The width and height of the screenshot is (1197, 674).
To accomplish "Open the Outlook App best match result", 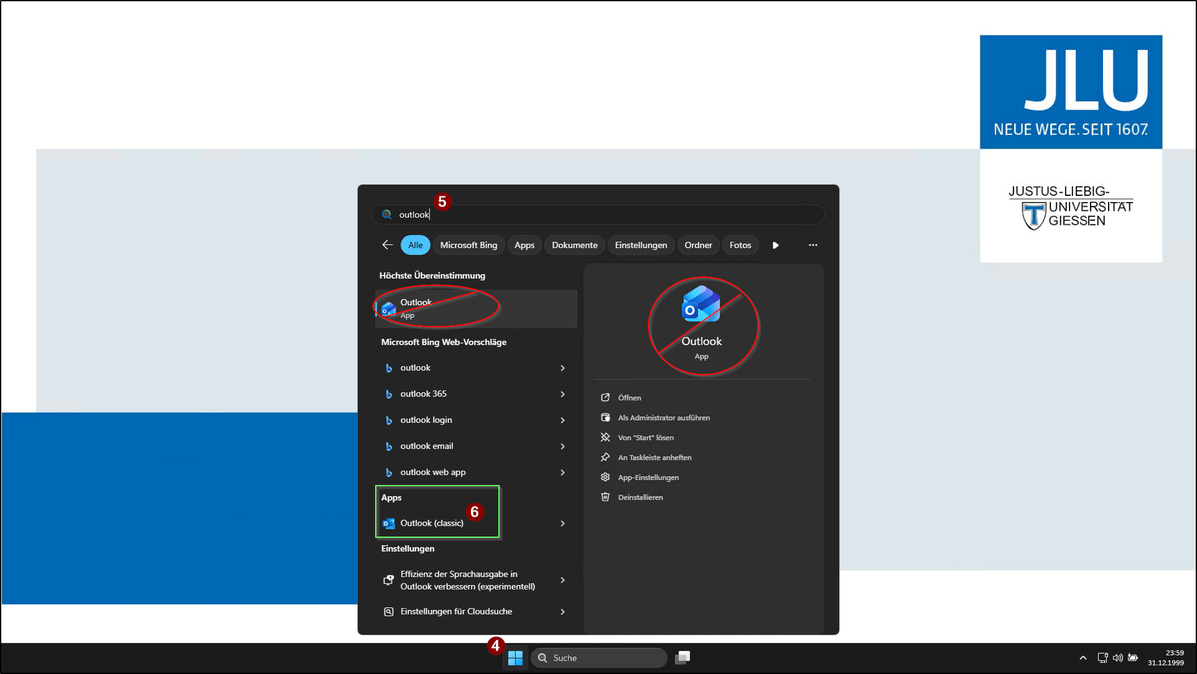I will tap(476, 308).
